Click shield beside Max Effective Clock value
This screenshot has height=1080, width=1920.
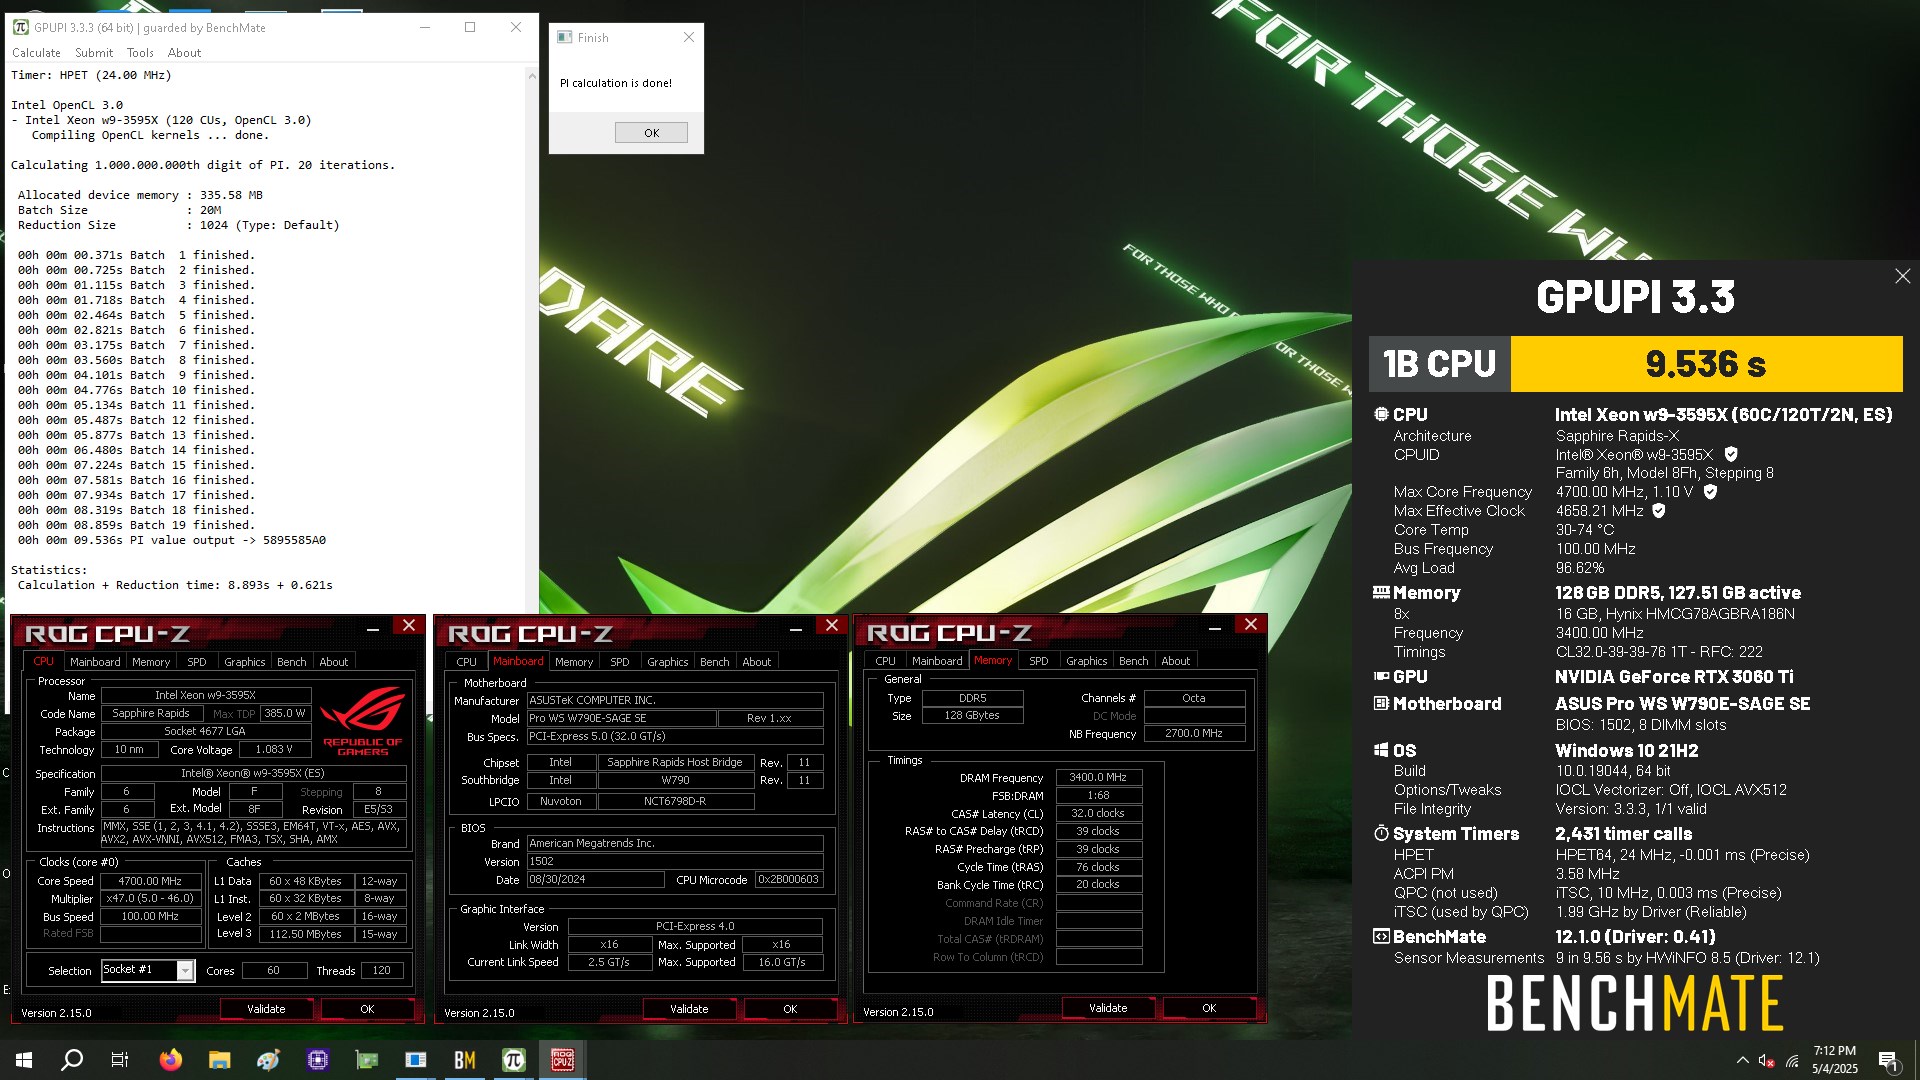(1659, 511)
